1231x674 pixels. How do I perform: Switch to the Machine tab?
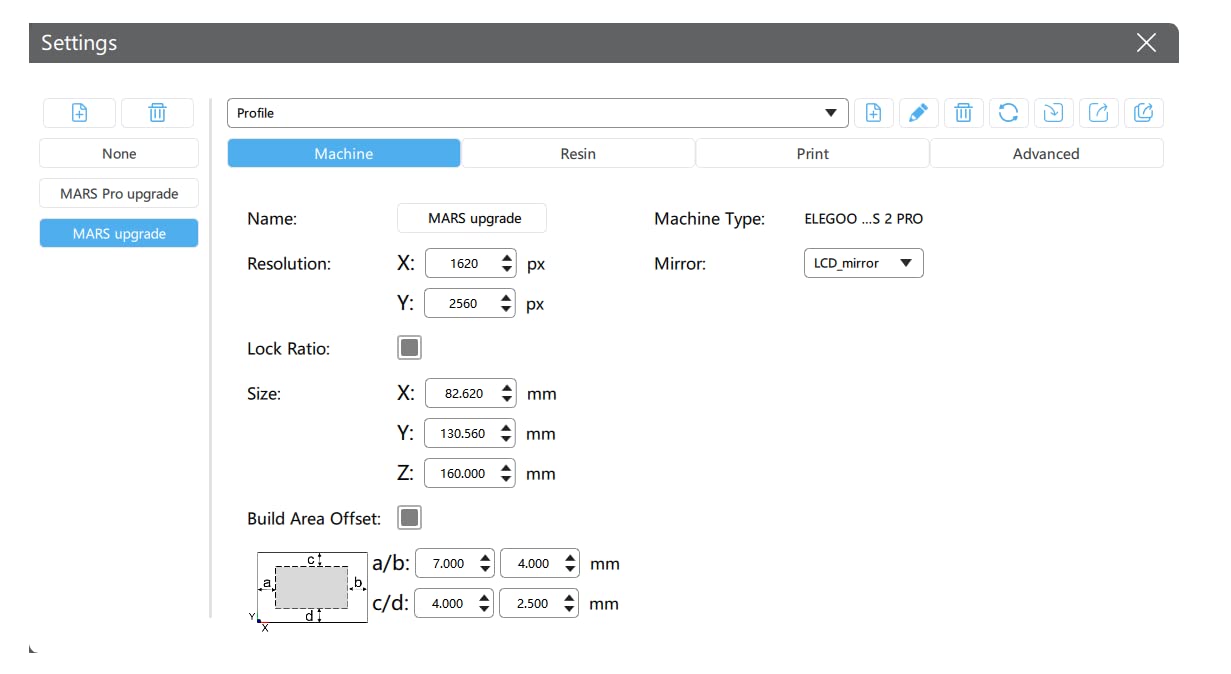pyautogui.click(x=344, y=154)
